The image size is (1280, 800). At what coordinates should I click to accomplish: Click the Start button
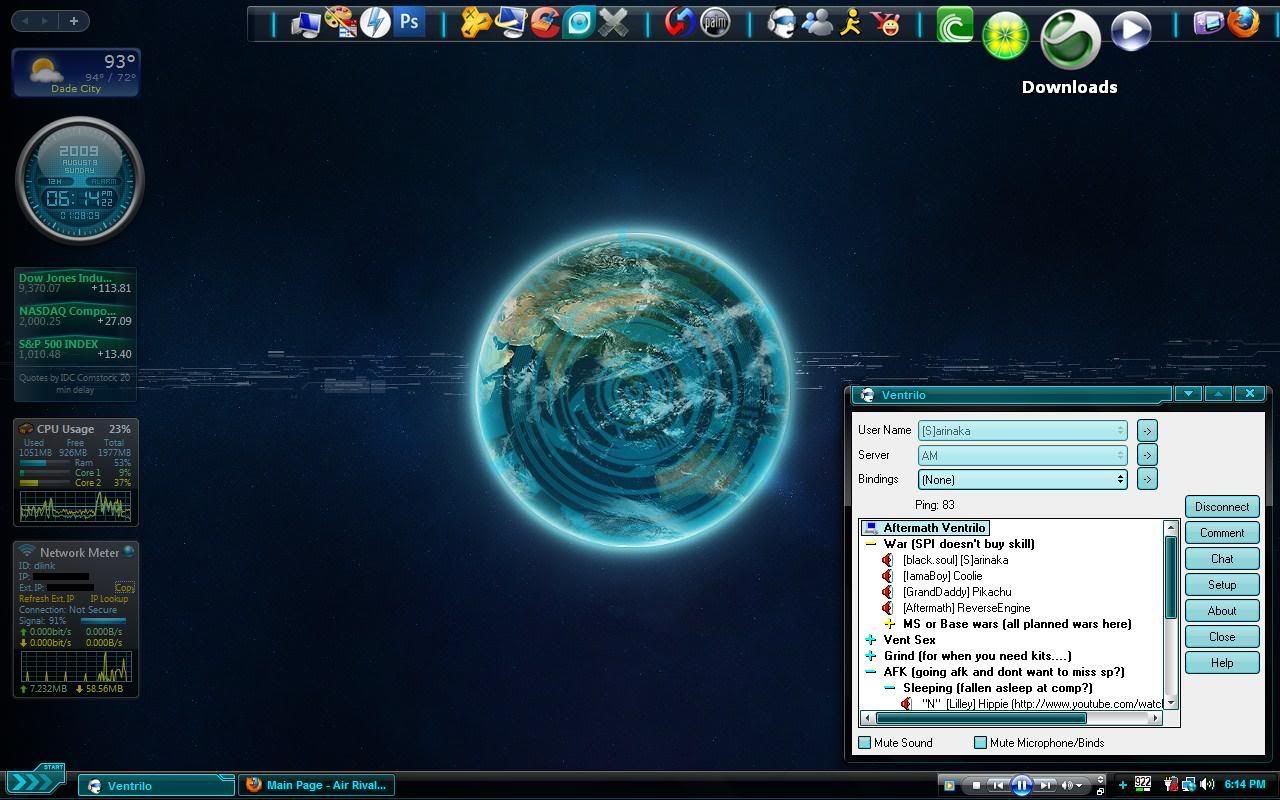pos(36,781)
